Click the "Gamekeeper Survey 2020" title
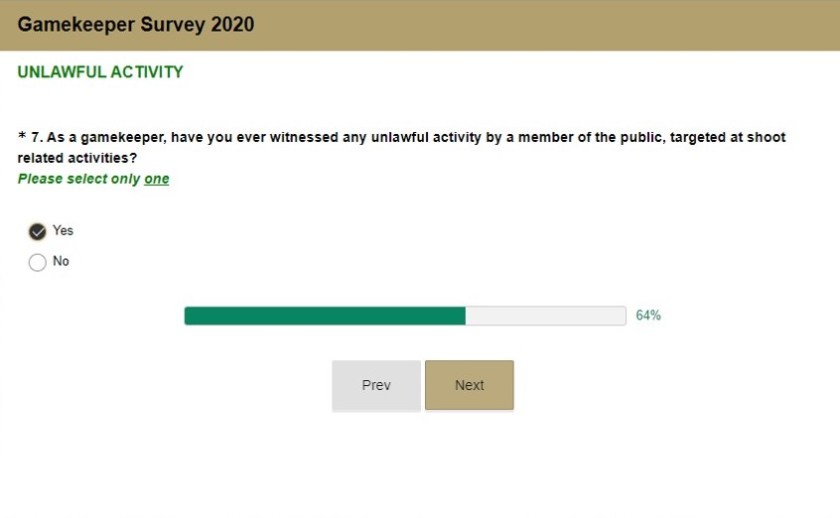 [135, 24]
